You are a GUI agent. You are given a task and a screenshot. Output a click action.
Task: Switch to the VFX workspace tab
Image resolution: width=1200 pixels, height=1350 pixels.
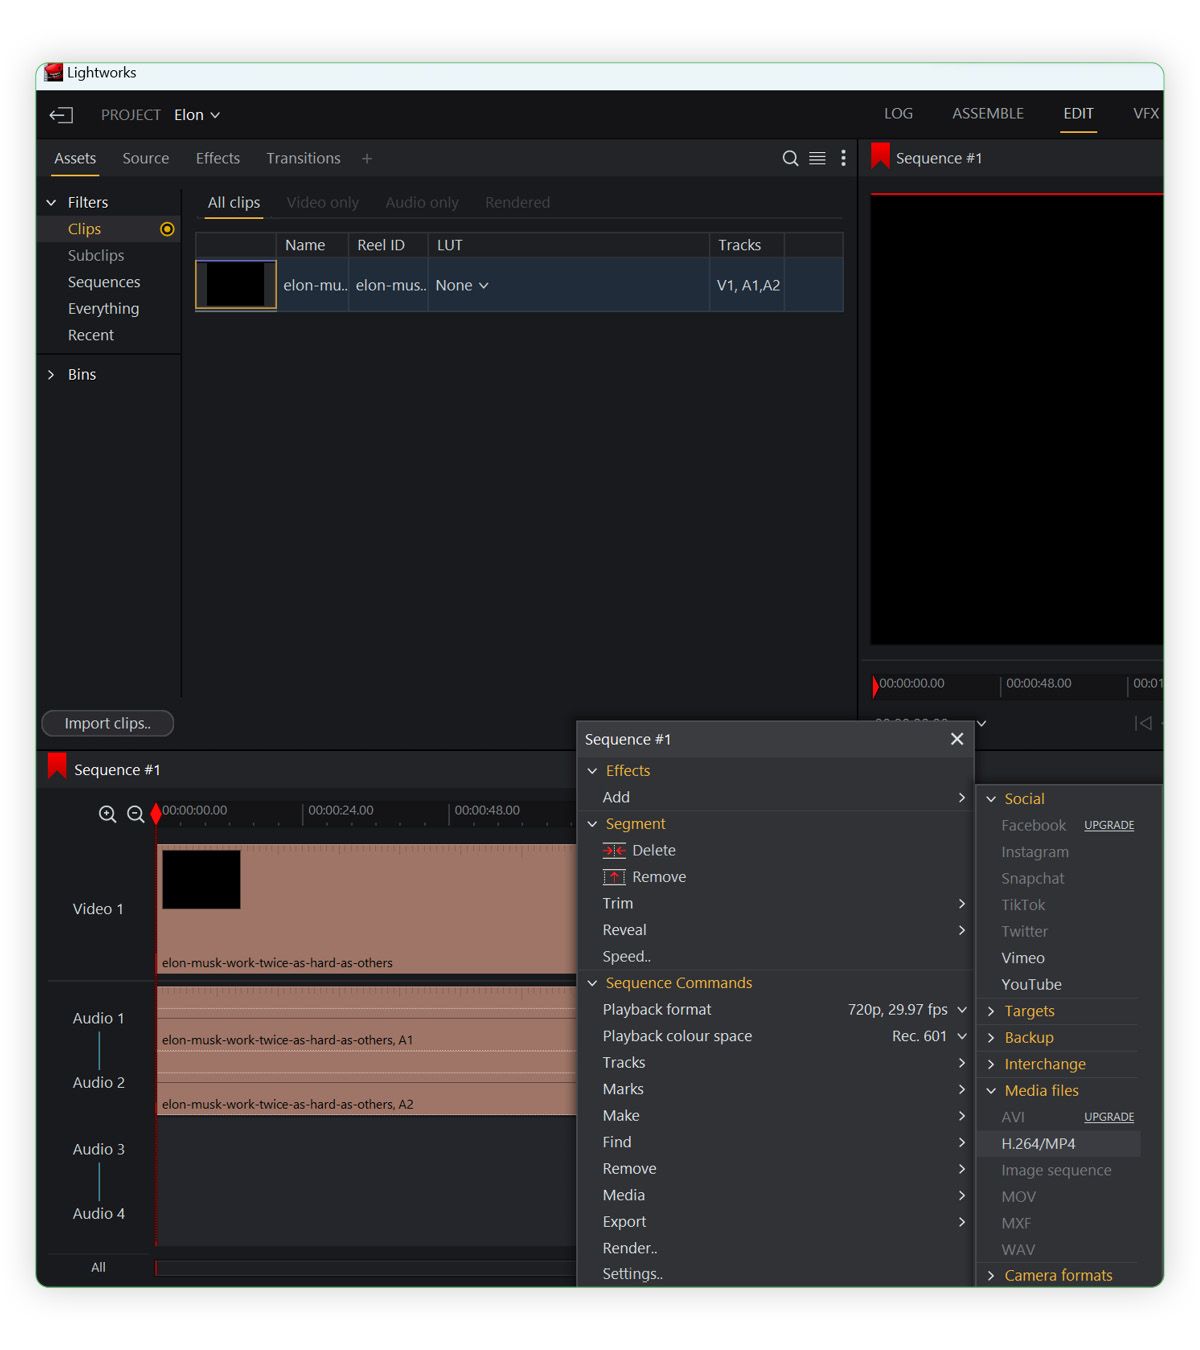tap(1146, 114)
